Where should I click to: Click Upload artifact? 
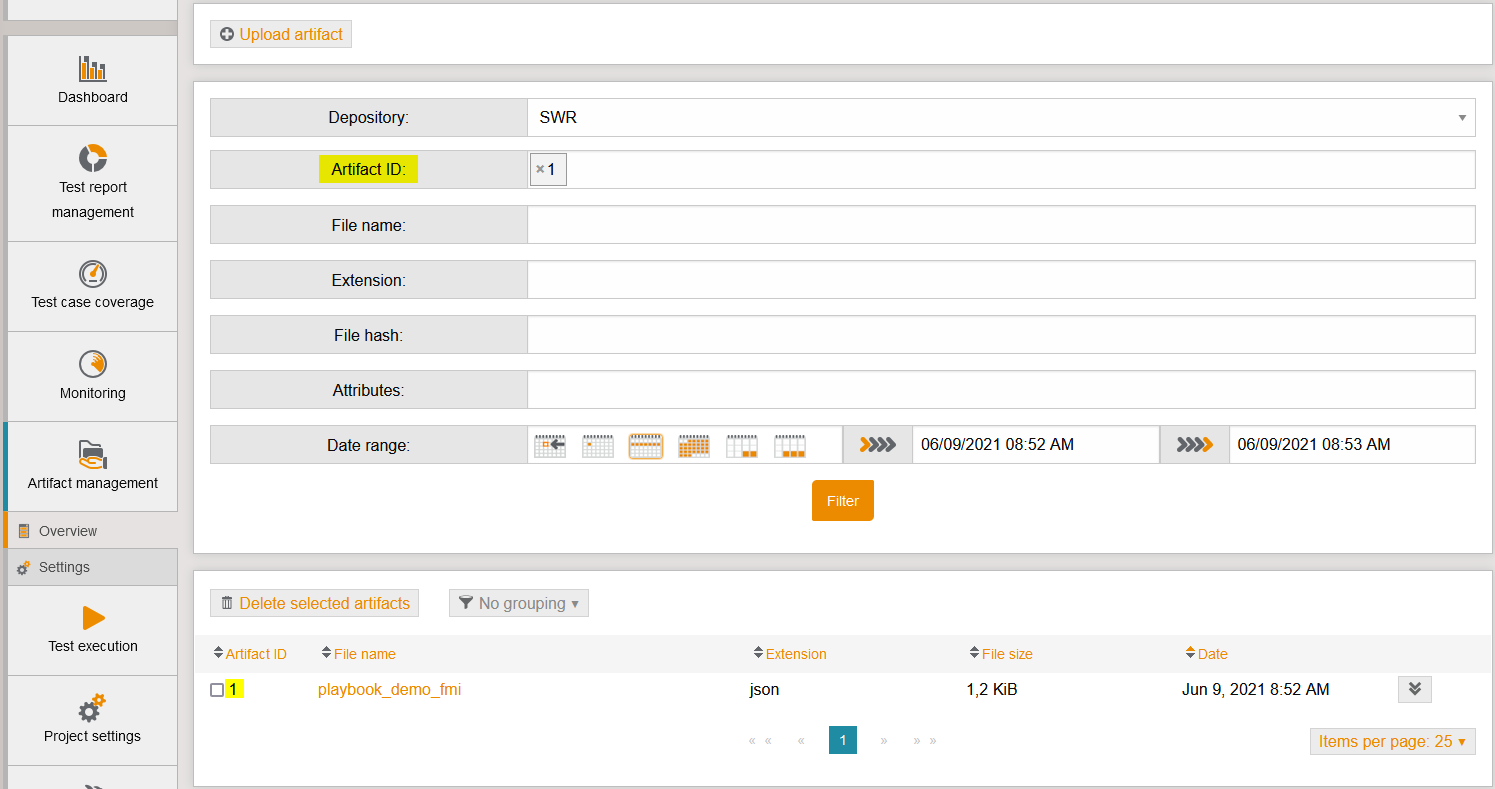tap(281, 34)
